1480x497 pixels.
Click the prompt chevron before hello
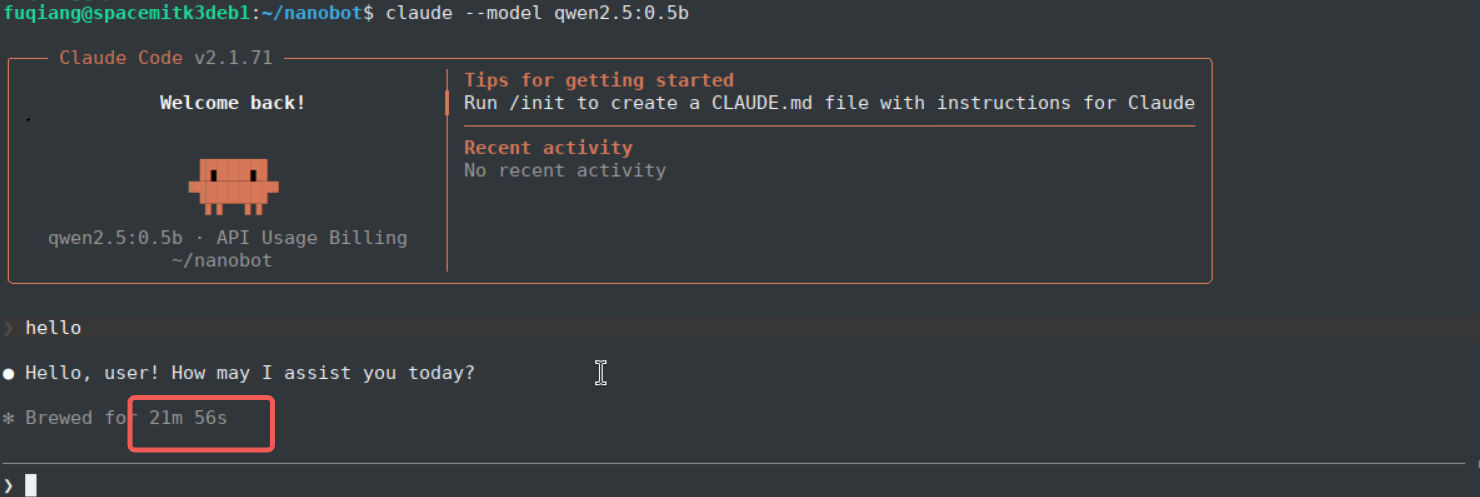(8, 328)
